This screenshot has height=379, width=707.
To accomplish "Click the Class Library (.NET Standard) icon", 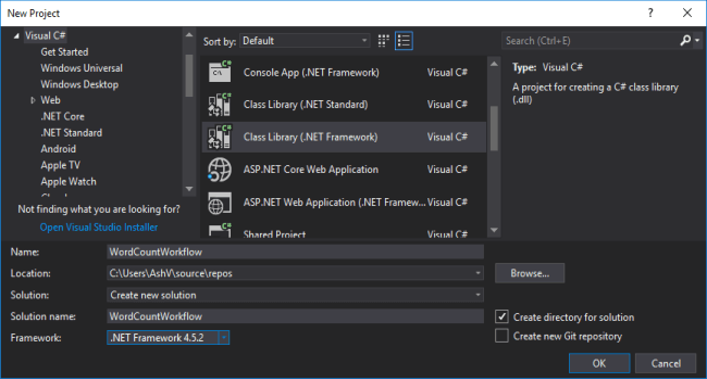I will [220, 105].
